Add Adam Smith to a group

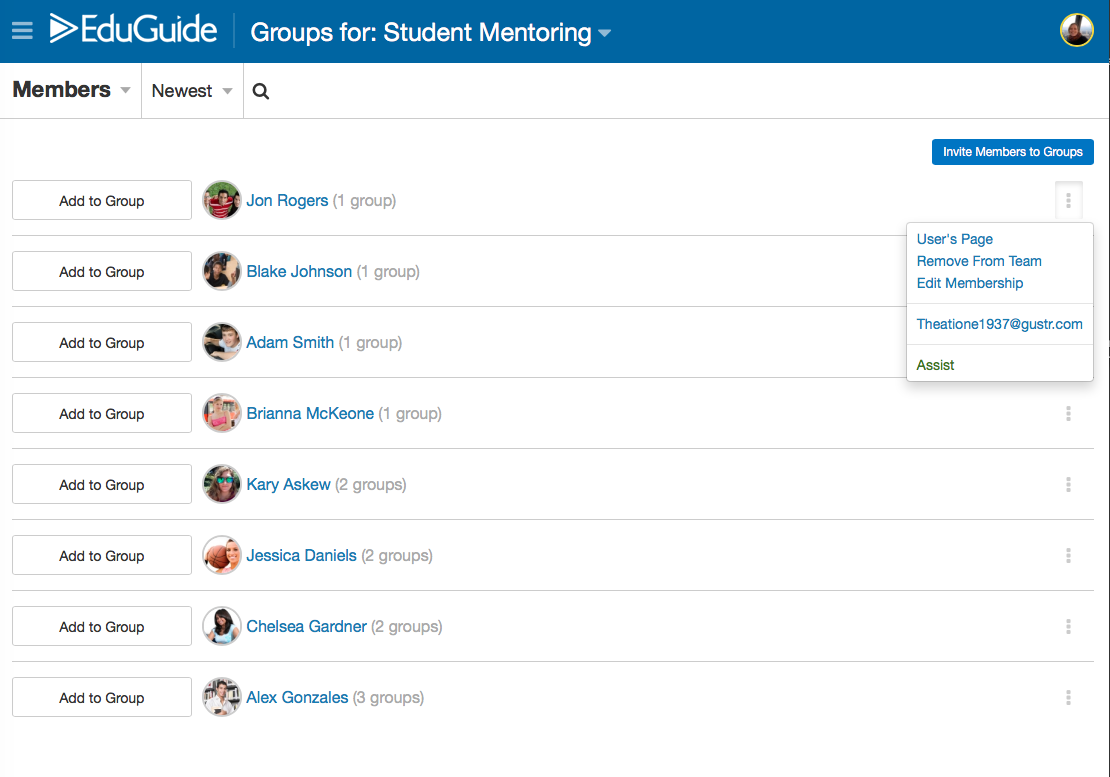102,343
